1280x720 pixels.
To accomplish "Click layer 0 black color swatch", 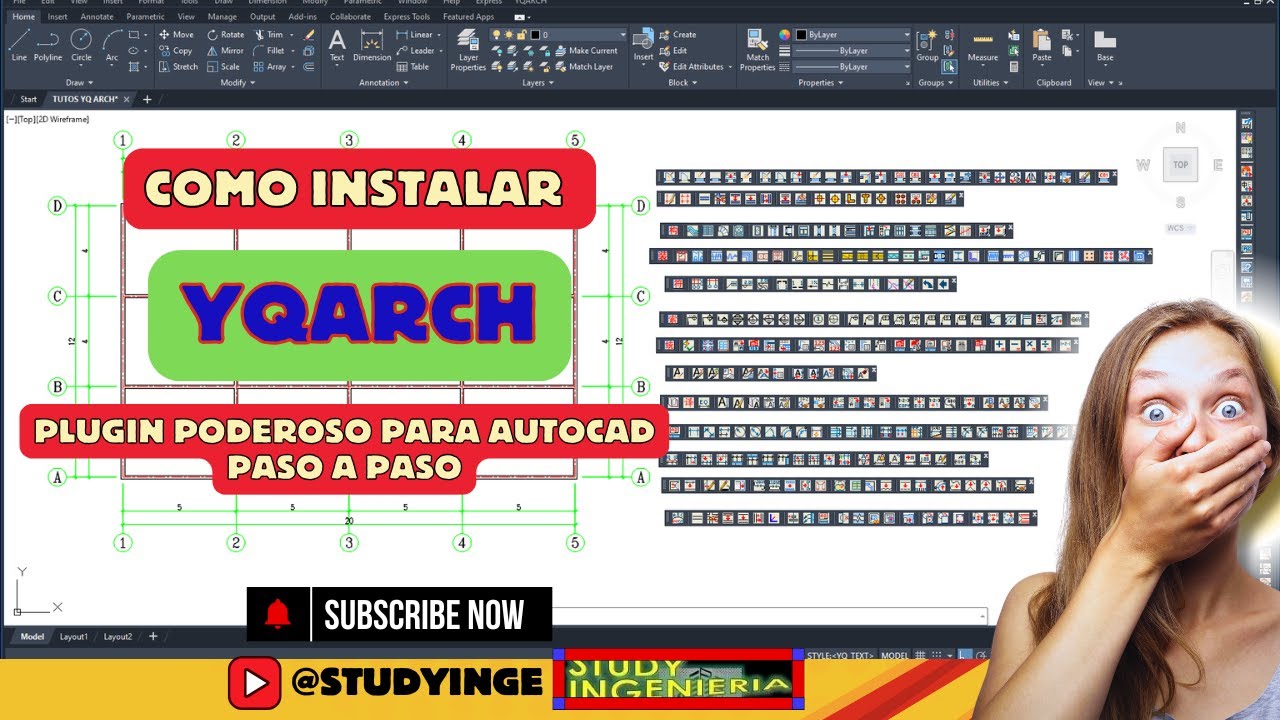I will click(x=535, y=35).
